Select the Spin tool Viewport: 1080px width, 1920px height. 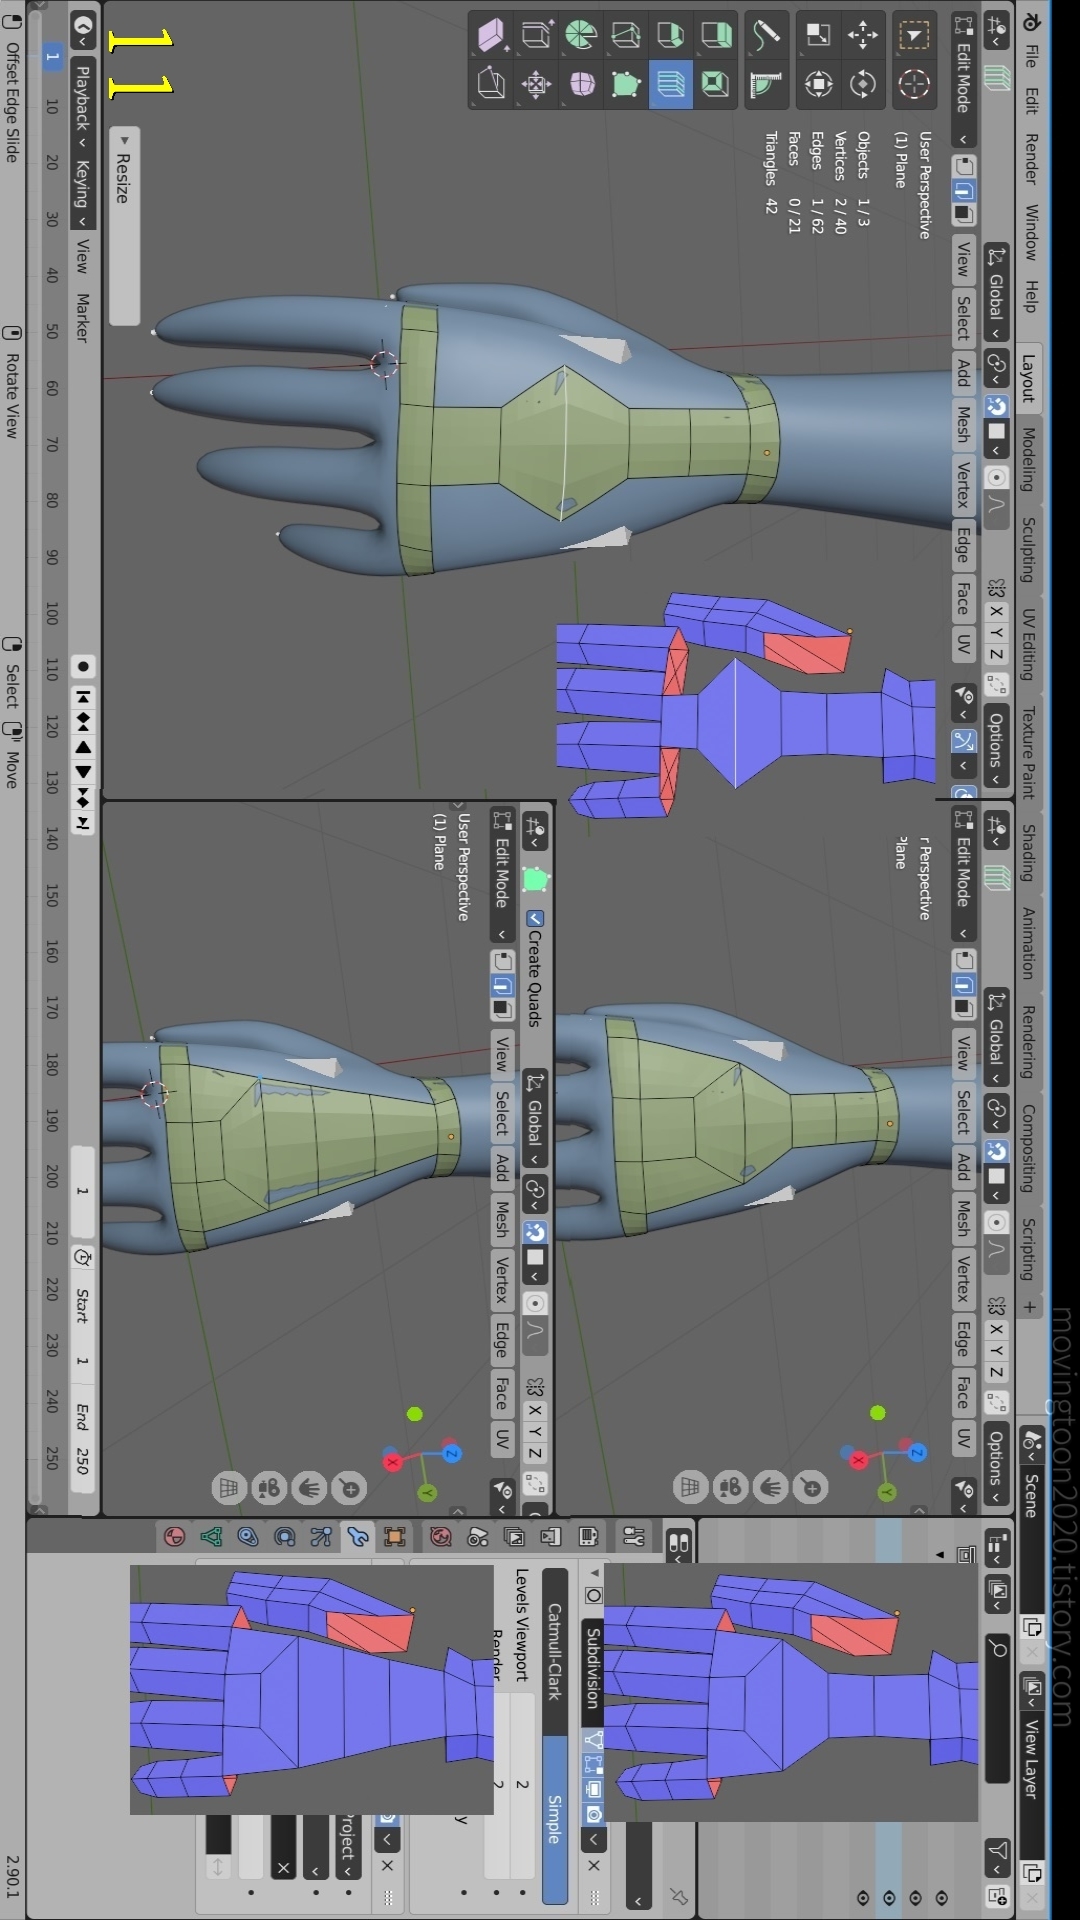581,35
